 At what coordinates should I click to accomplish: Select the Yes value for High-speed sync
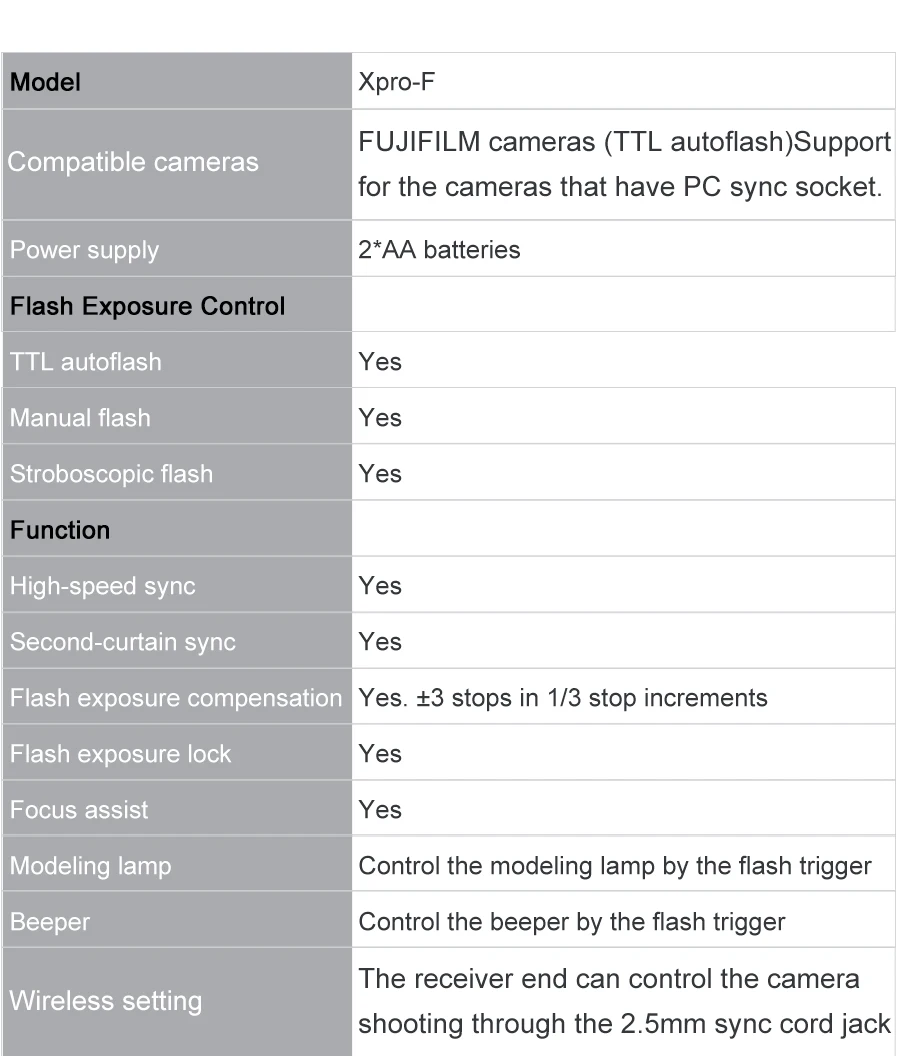pyautogui.click(x=380, y=586)
